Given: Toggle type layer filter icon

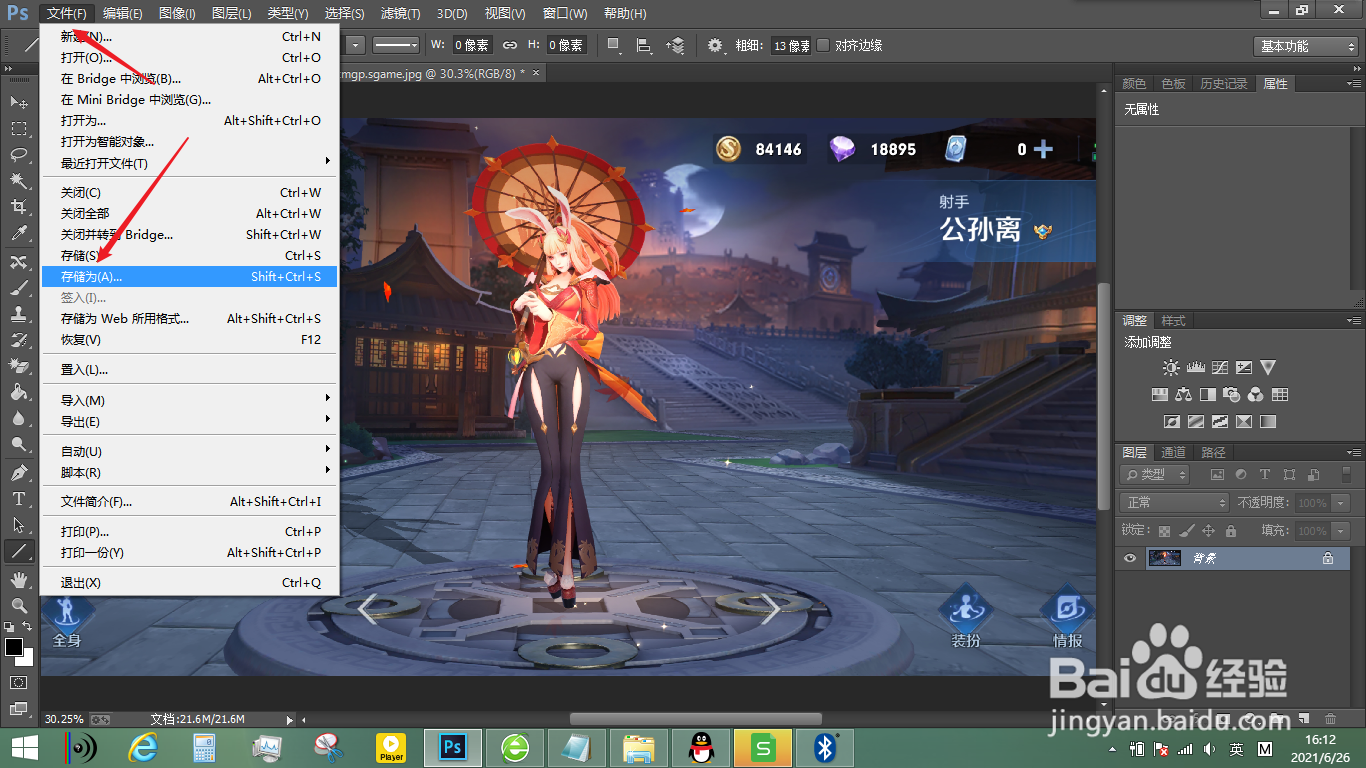Looking at the screenshot, I should click(1265, 475).
